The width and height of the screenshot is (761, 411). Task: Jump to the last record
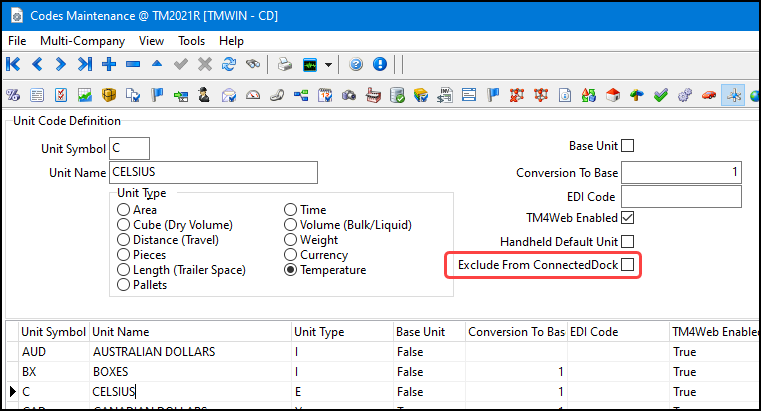pyautogui.click(x=85, y=65)
